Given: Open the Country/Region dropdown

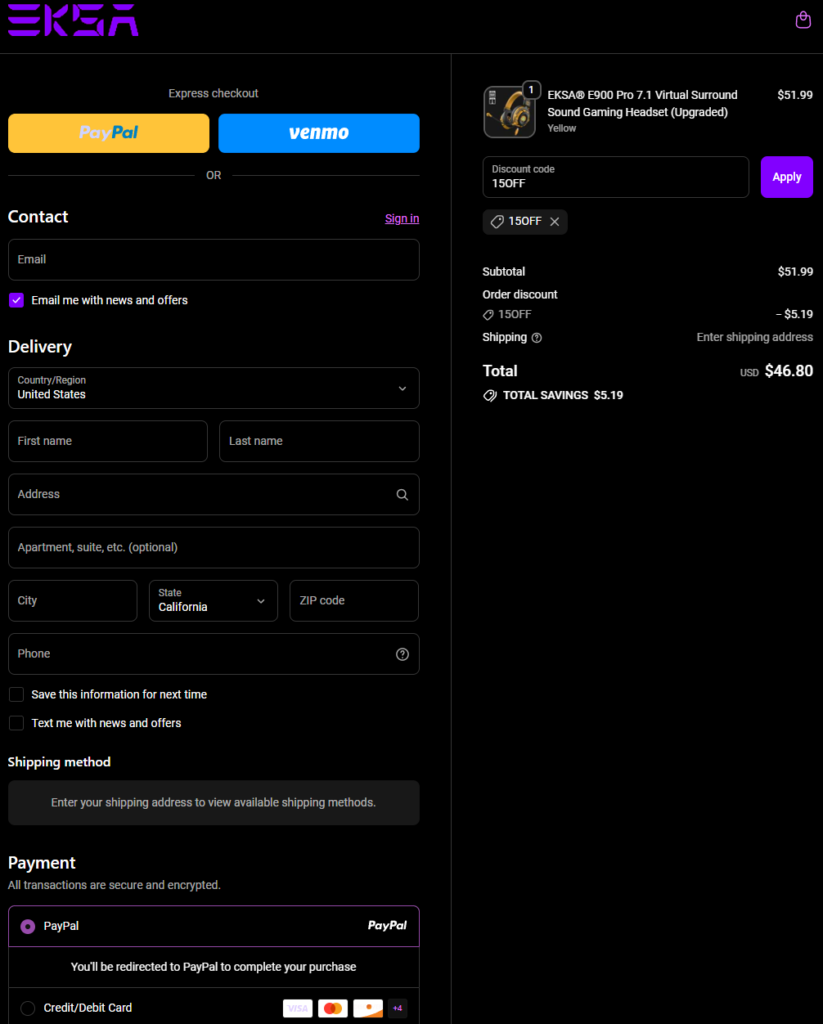Looking at the screenshot, I should click(x=213, y=388).
